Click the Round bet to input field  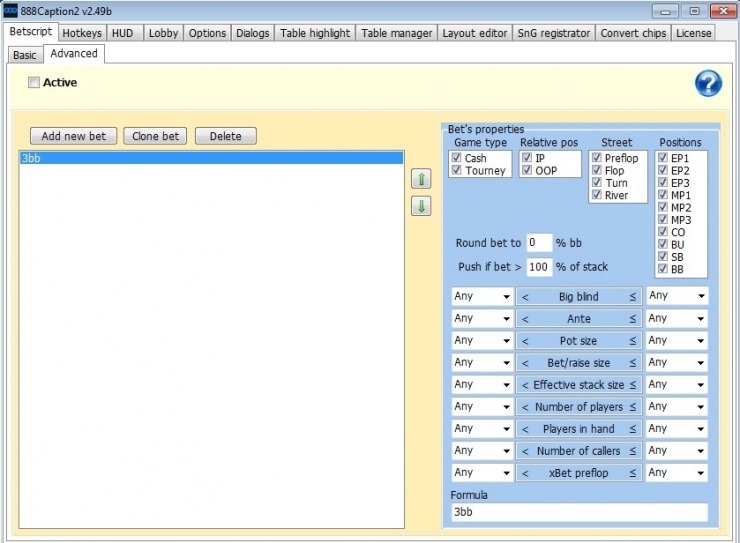coord(539,242)
